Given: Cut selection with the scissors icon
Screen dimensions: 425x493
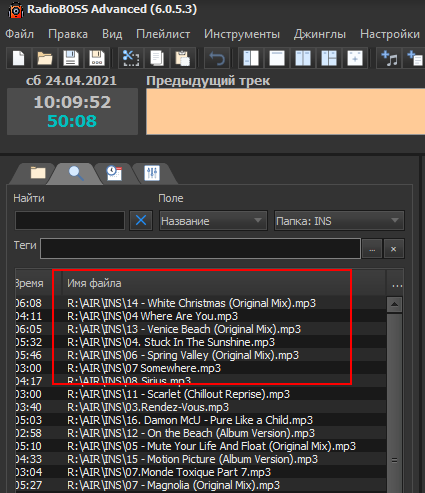Looking at the screenshot, I should [x=131, y=58].
